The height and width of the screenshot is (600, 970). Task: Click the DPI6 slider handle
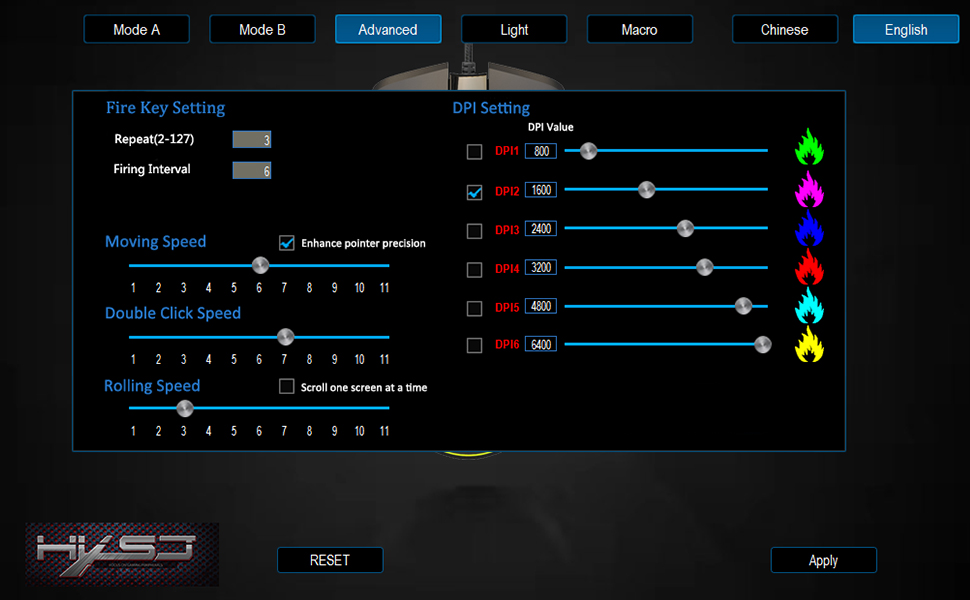[763, 345]
